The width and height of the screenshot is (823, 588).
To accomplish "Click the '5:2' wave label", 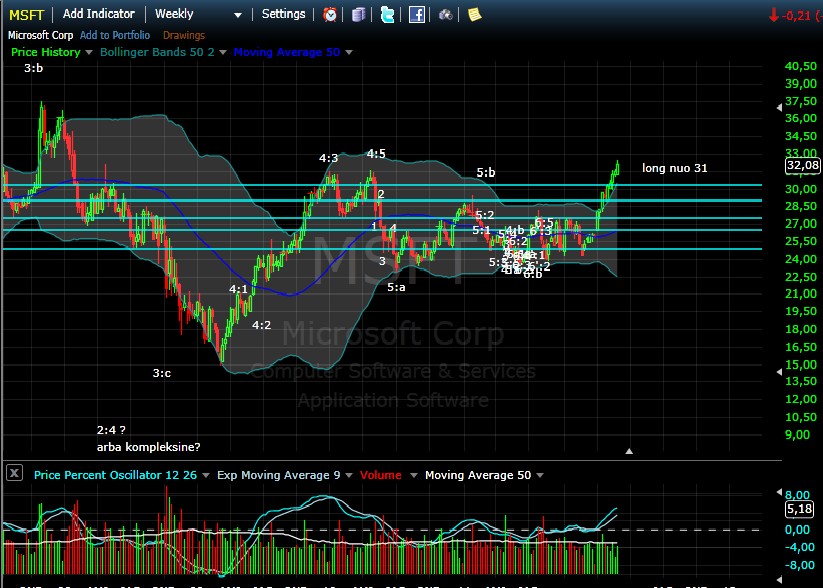I will click(484, 215).
